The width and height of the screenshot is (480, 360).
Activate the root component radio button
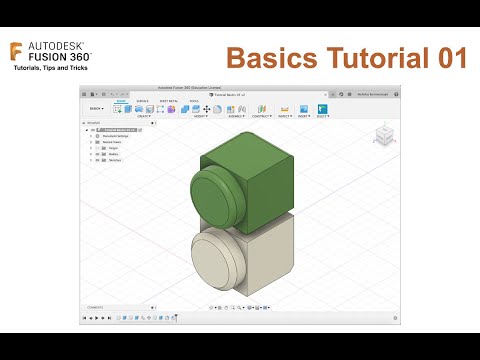click(140, 130)
